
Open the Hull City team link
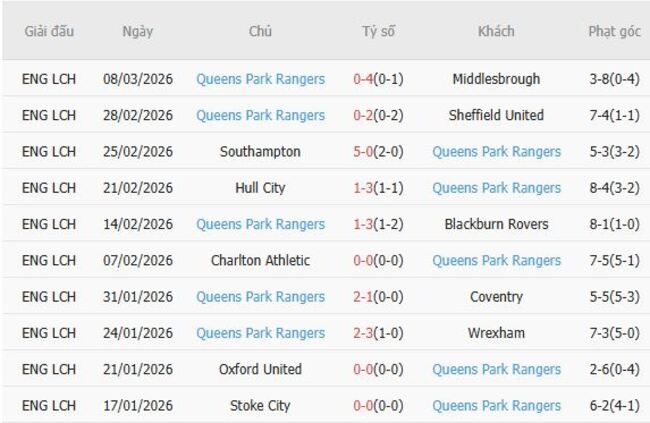[x=261, y=188]
